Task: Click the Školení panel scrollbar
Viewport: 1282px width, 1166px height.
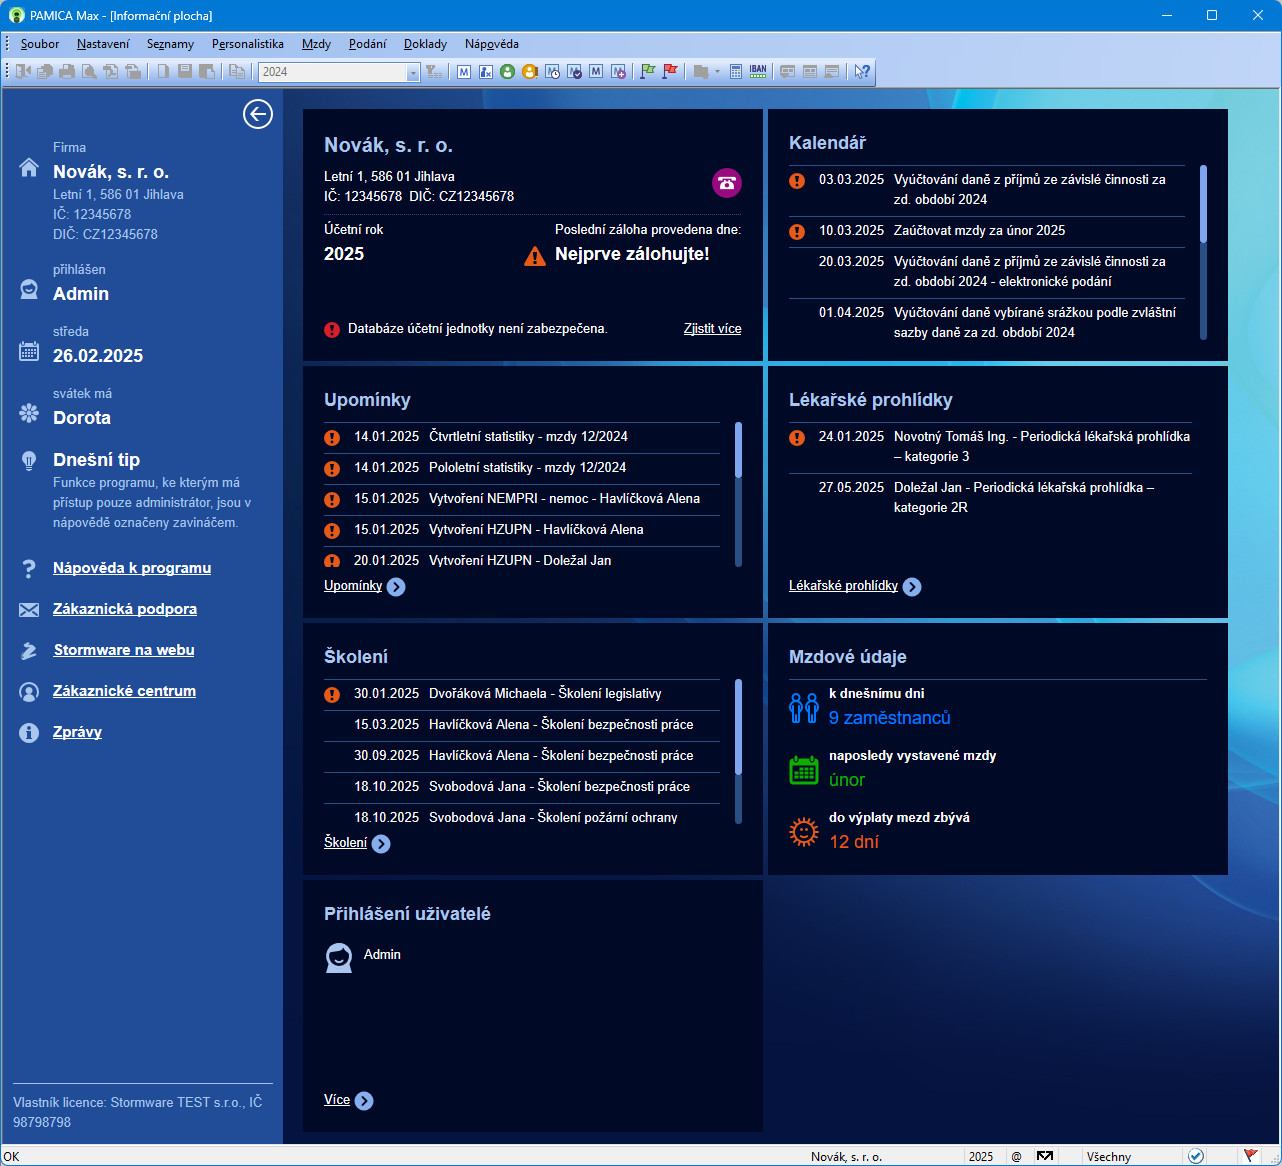Action: (739, 751)
